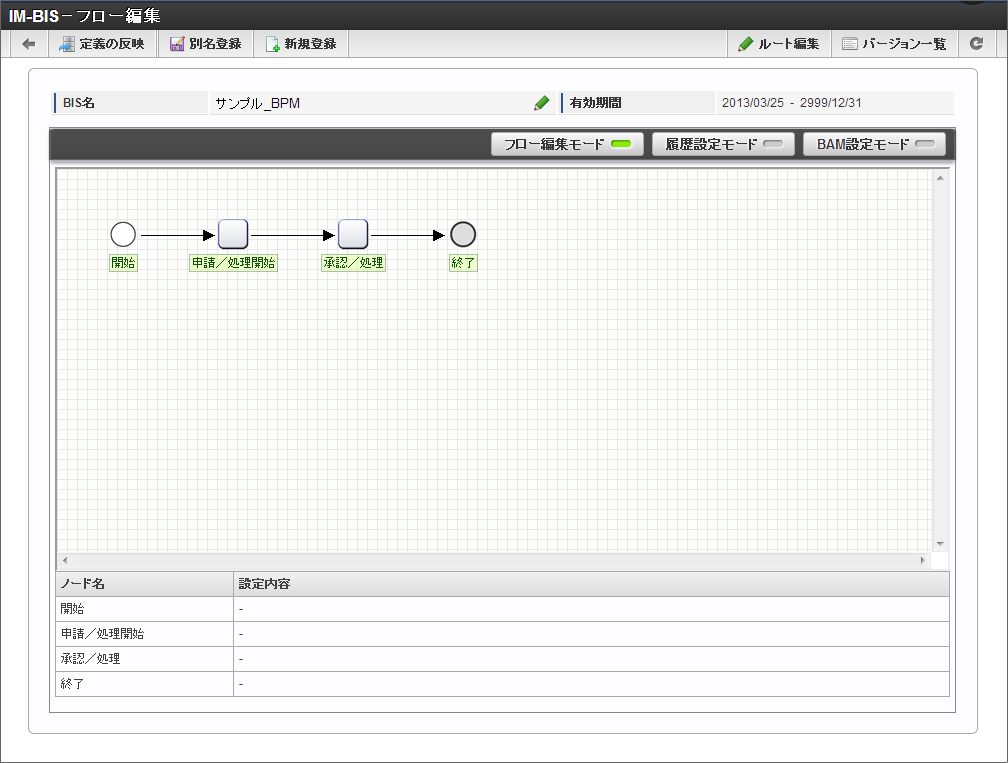Select the 申請/処理開始 row in table

tap(502, 634)
